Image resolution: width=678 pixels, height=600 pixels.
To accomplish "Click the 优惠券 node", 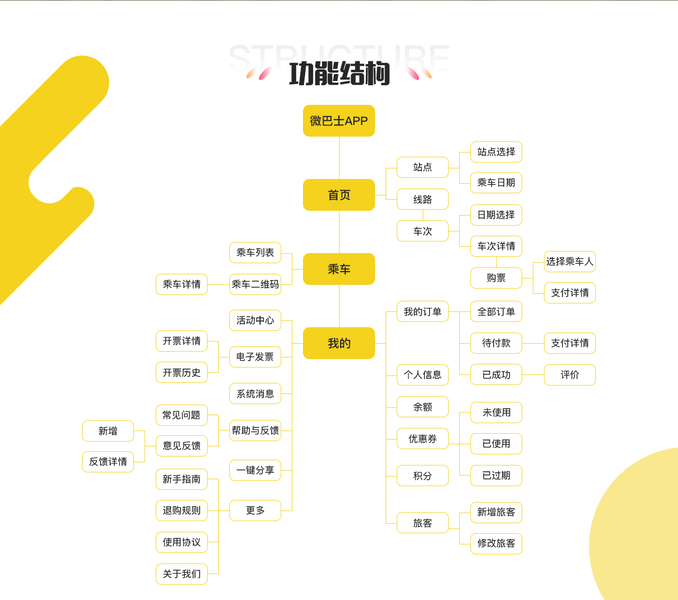I will (422, 438).
